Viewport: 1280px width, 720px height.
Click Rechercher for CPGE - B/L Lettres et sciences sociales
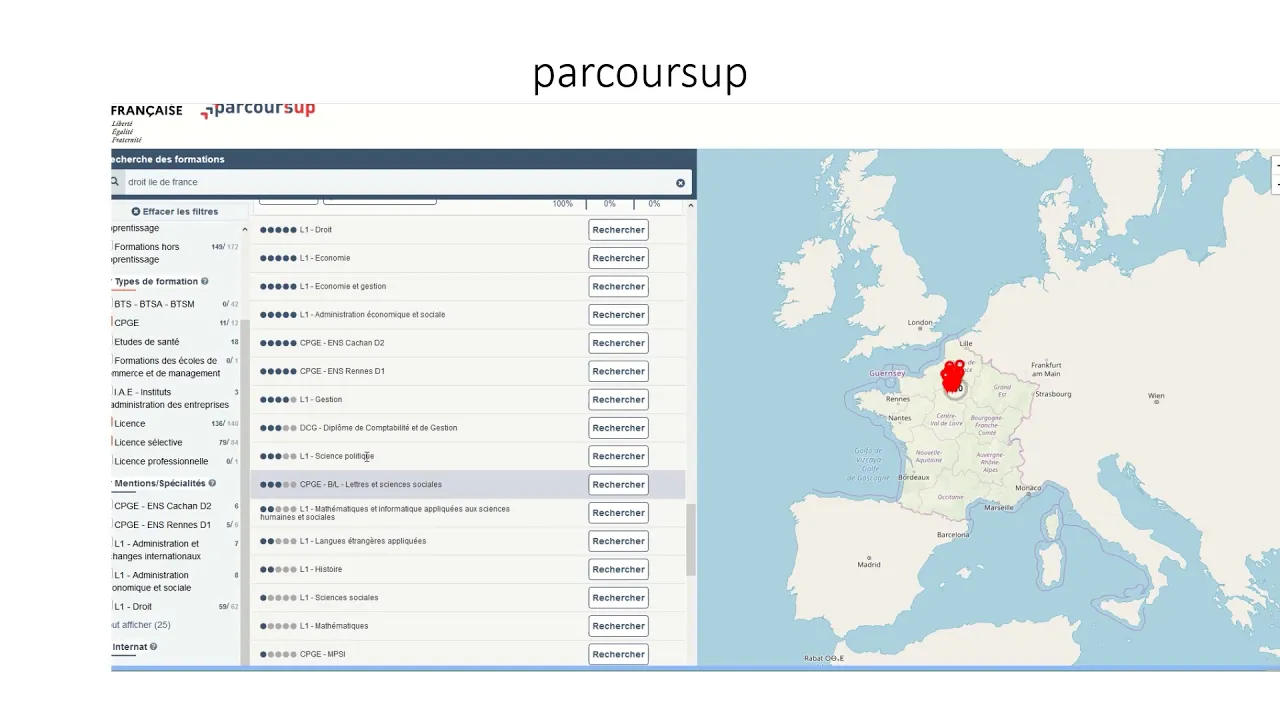[618, 485]
